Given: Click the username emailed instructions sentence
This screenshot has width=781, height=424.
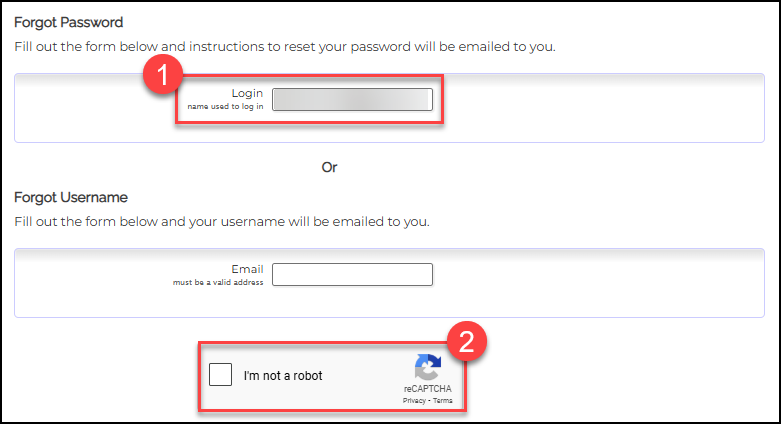Looking at the screenshot, I should click(x=222, y=221).
